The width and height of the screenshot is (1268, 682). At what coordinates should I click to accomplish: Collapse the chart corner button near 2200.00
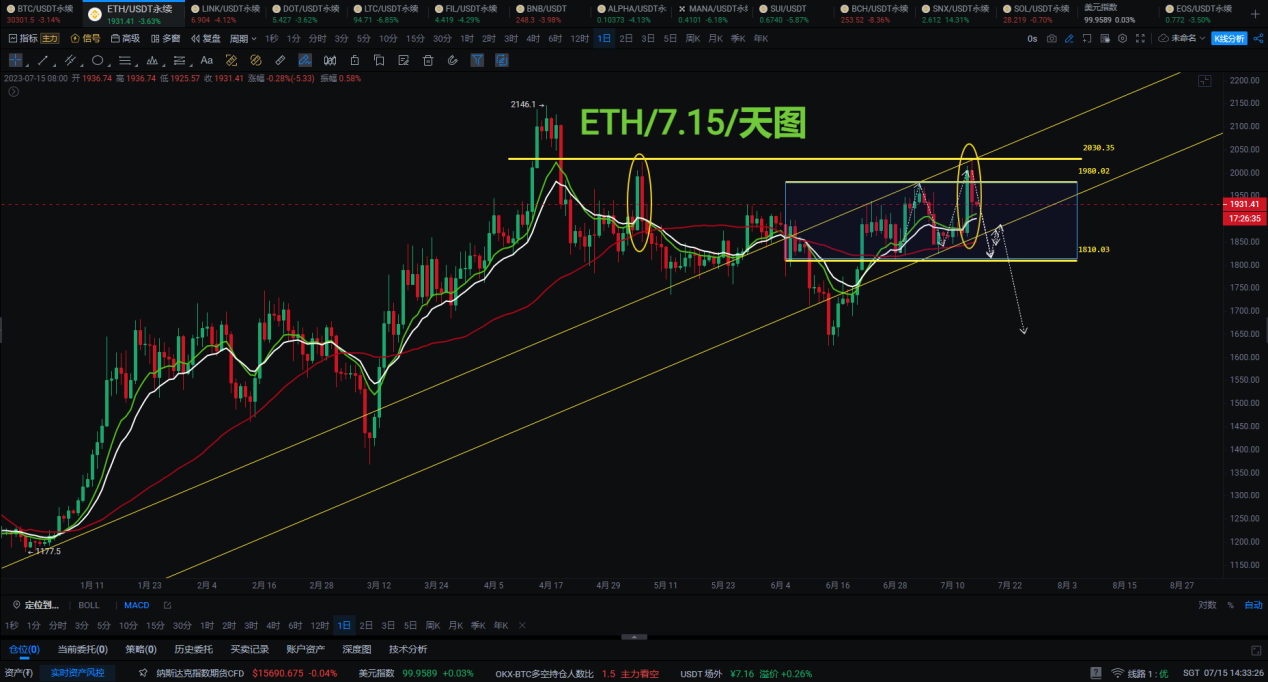[1204, 81]
